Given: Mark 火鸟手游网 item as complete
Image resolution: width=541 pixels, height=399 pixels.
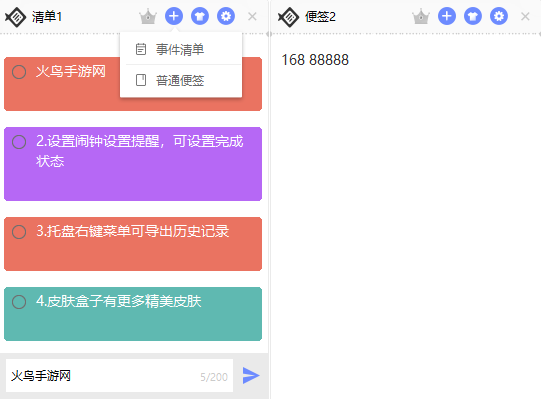Looking at the screenshot, I should pos(19,72).
